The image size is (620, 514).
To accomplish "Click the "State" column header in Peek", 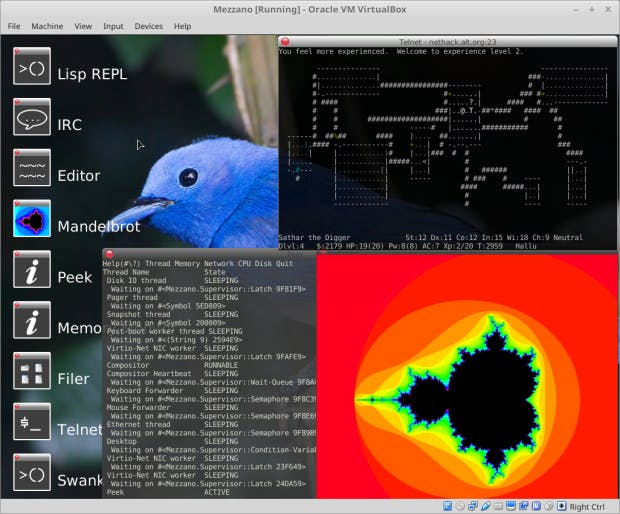I will 215,272.
